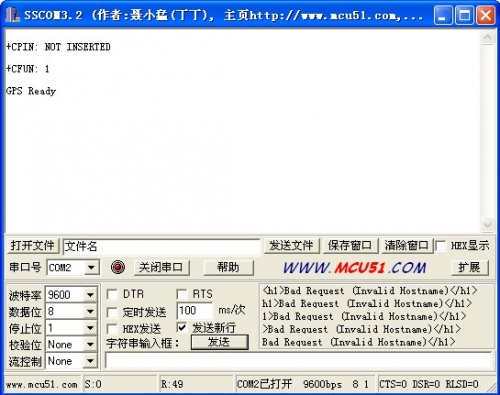
Task: Enable the HEX发送 checkbox
Action: (112, 329)
